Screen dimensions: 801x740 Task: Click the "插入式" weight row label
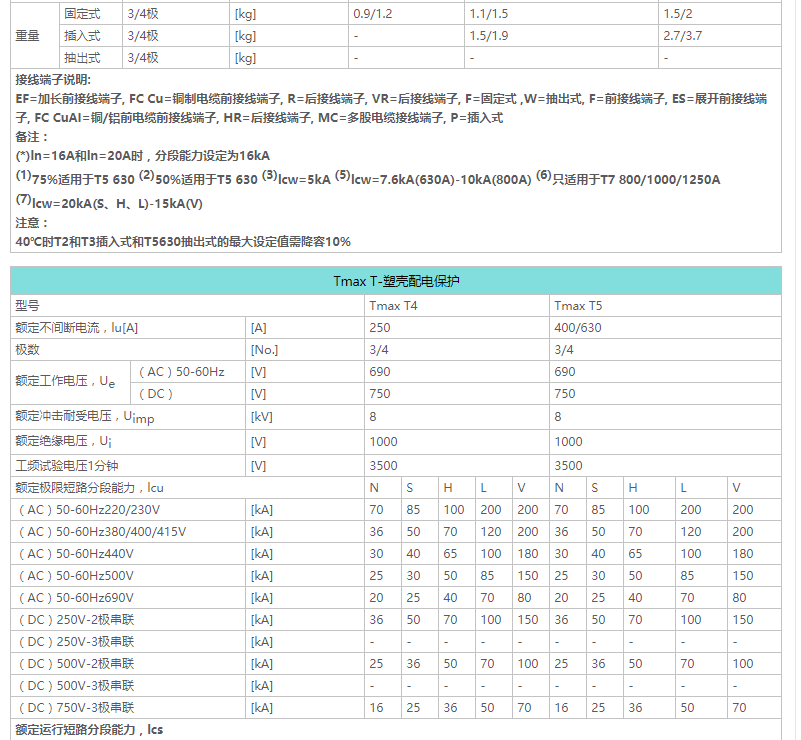pos(82,36)
